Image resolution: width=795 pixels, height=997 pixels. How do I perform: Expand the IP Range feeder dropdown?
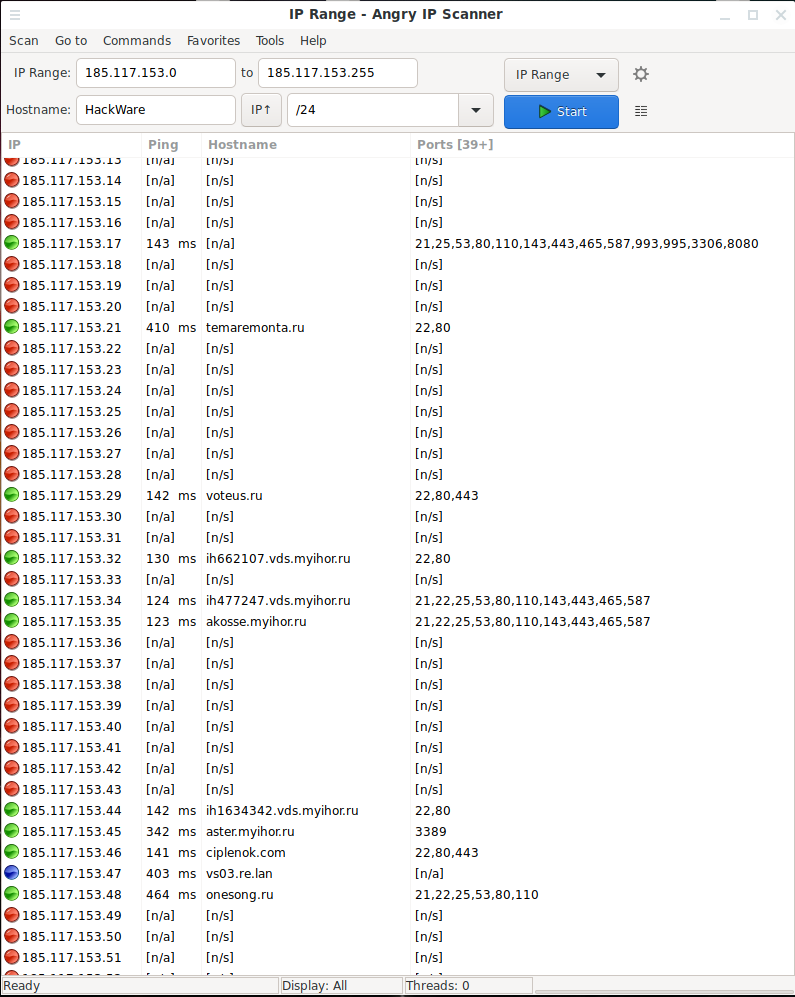point(561,75)
